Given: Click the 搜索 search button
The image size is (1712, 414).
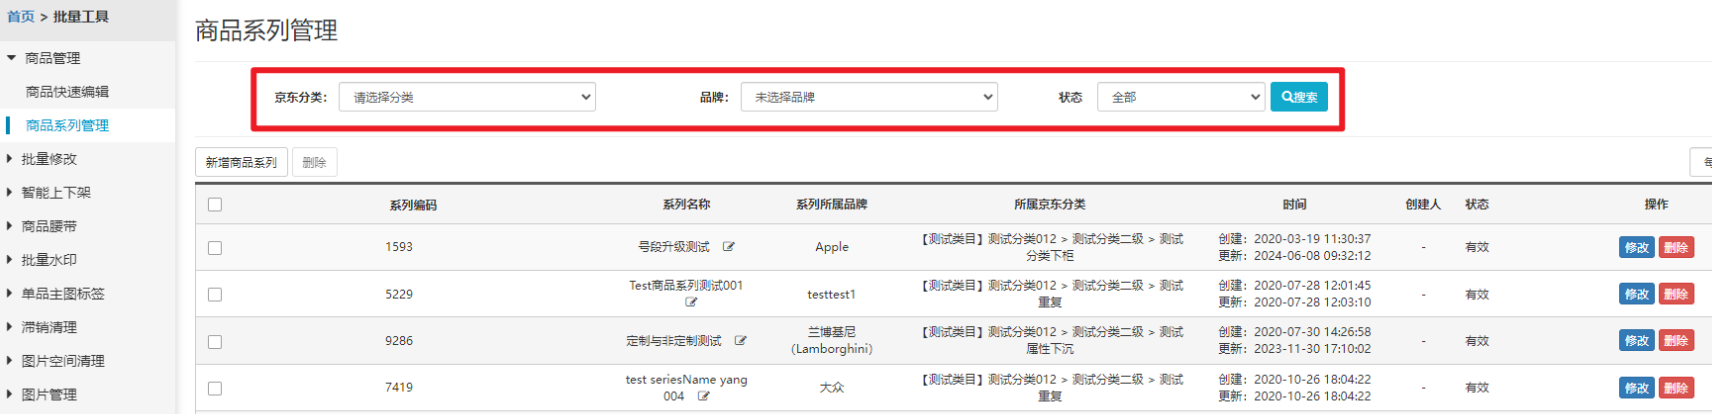Looking at the screenshot, I should [x=1299, y=97].
